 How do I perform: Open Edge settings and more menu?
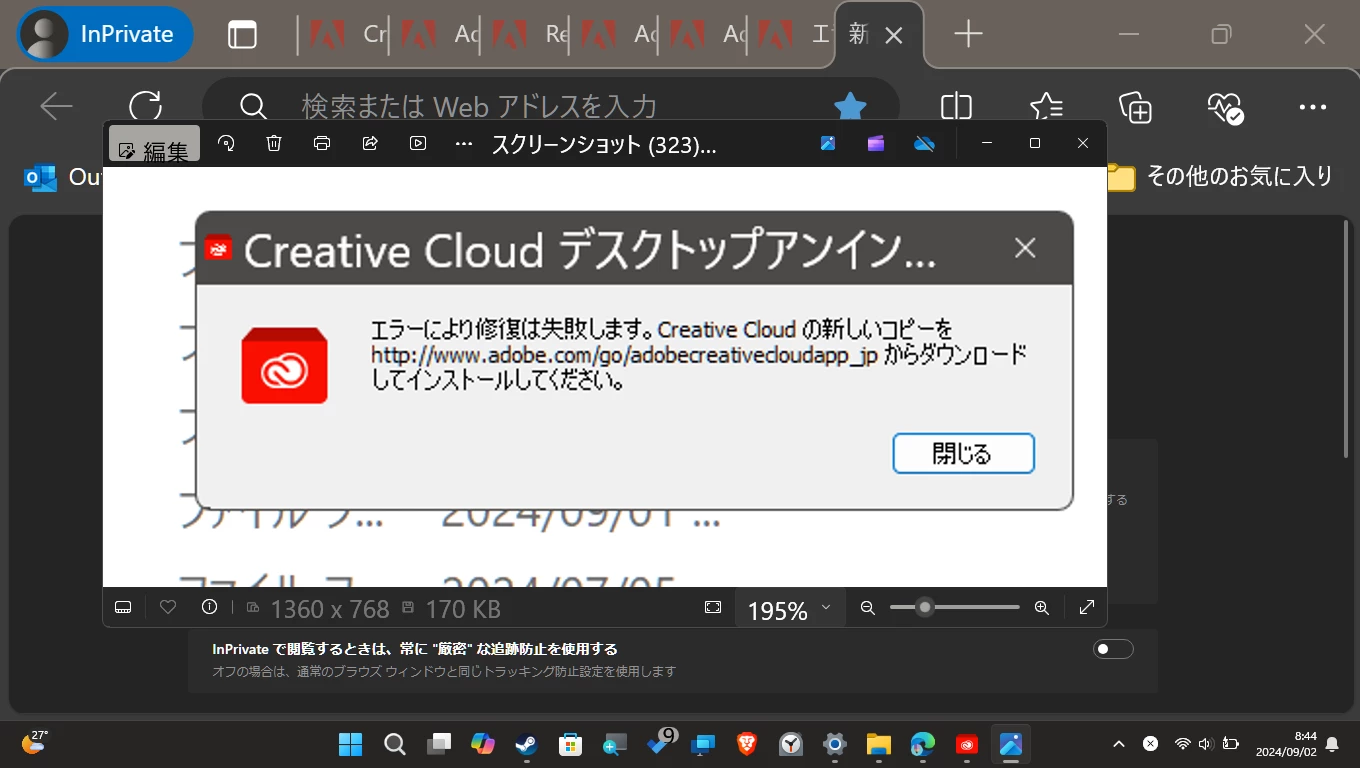coord(1313,106)
